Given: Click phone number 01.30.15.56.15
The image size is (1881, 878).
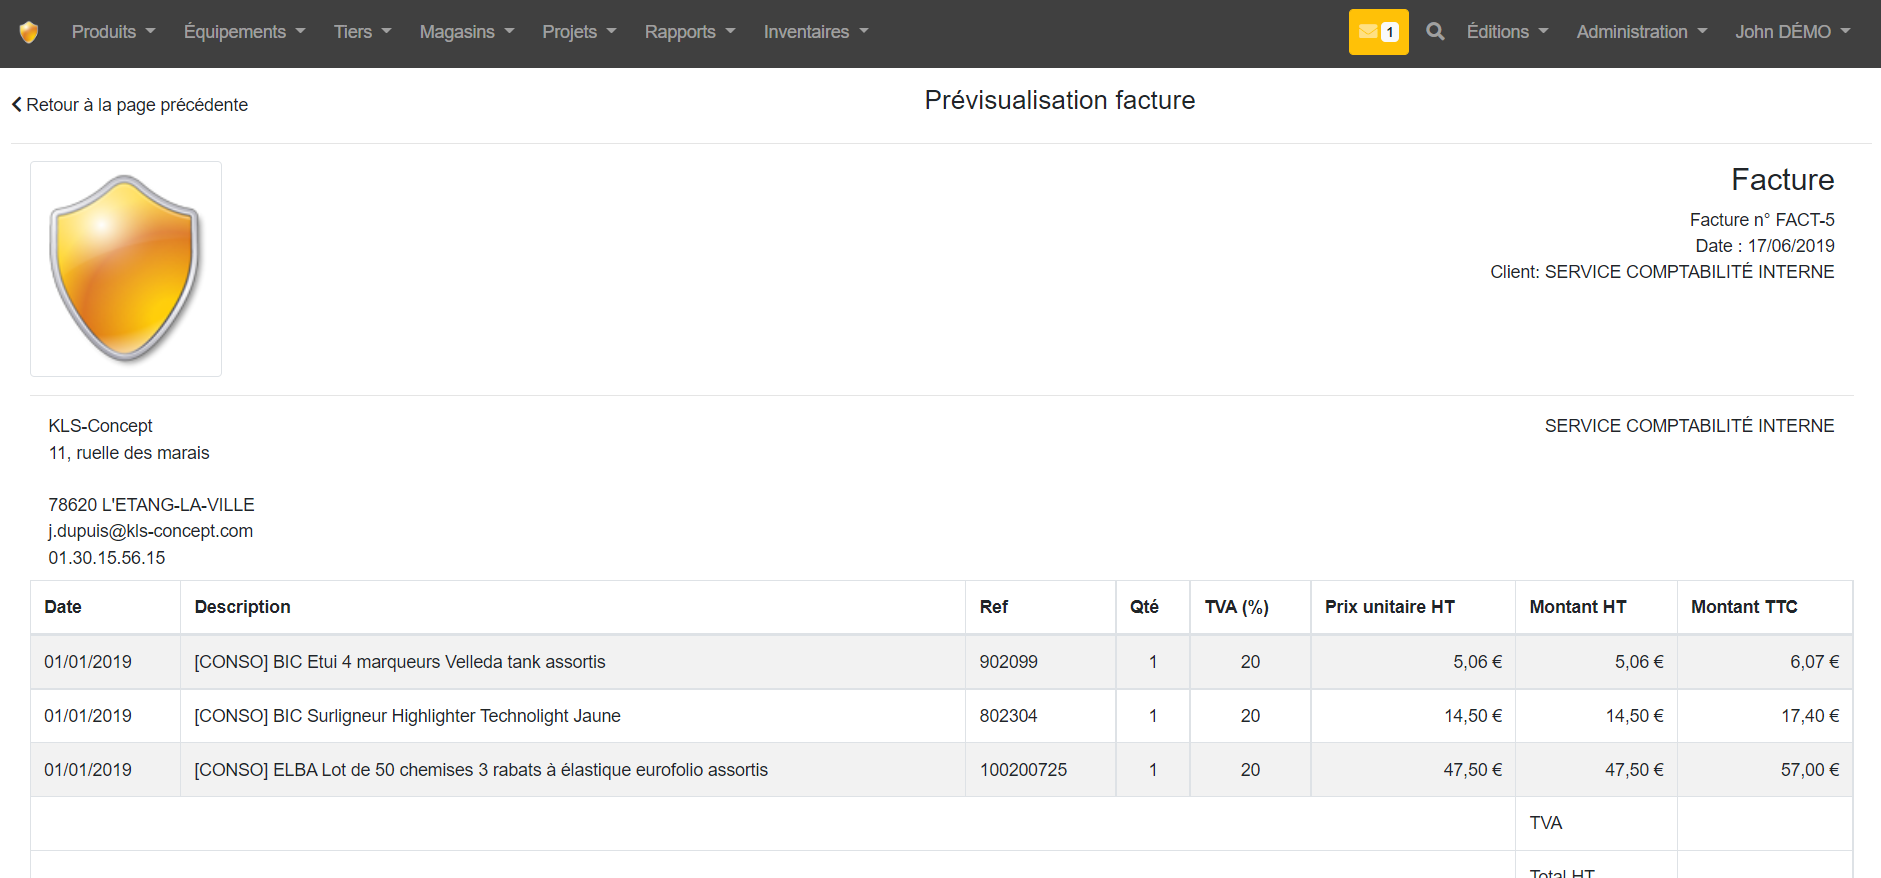Looking at the screenshot, I should click(x=107, y=558).
